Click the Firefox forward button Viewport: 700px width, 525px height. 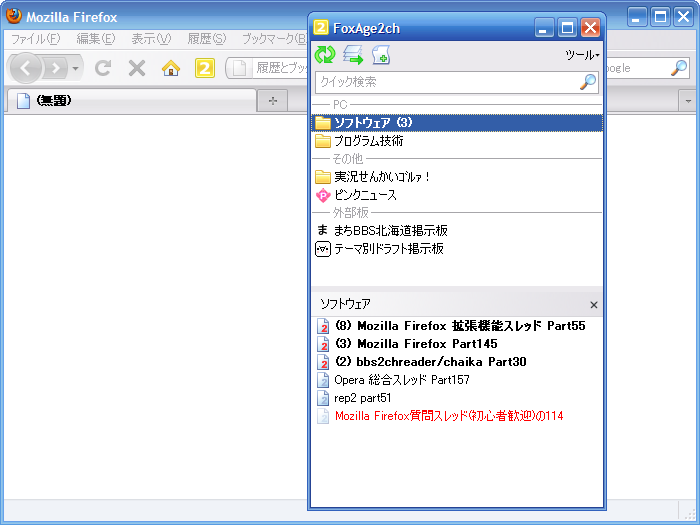pos(56,68)
